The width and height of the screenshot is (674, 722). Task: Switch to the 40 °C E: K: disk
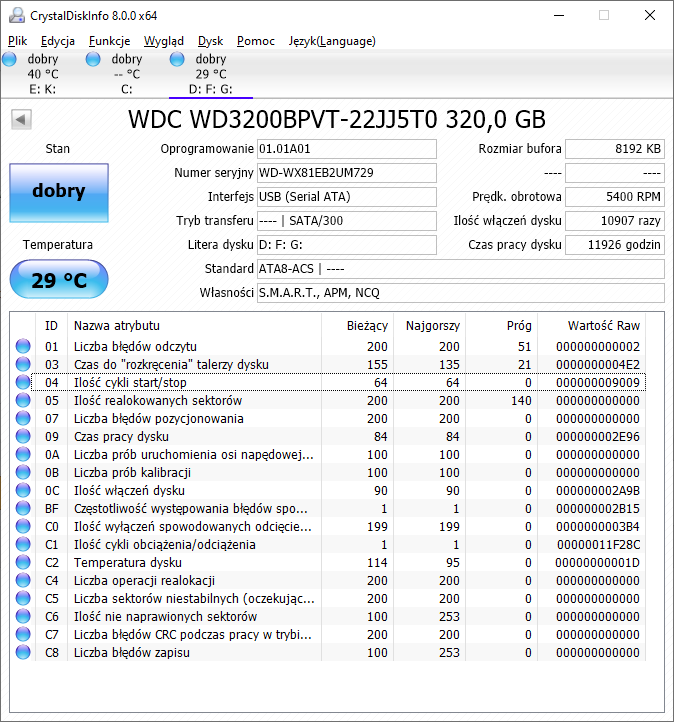click(x=42, y=74)
